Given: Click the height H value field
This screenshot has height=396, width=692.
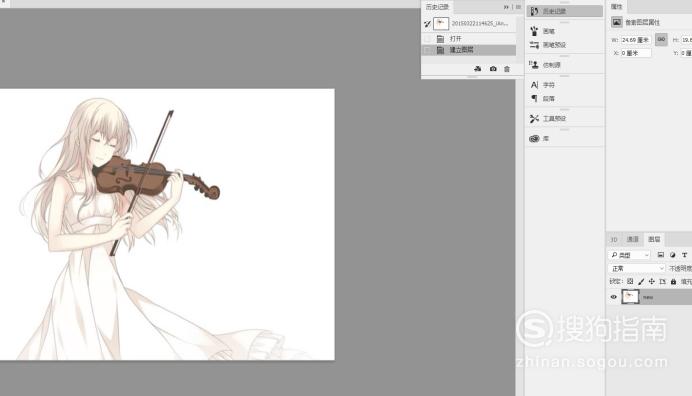Looking at the screenshot, I should pyautogui.click(x=686, y=40).
